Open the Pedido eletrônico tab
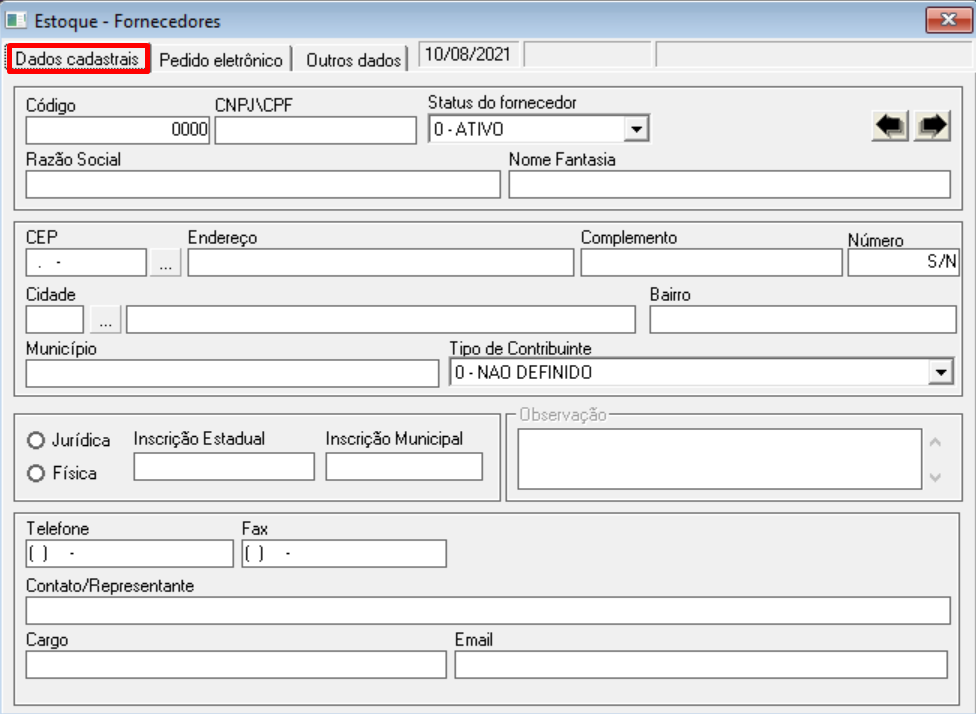 [x=221, y=60]
